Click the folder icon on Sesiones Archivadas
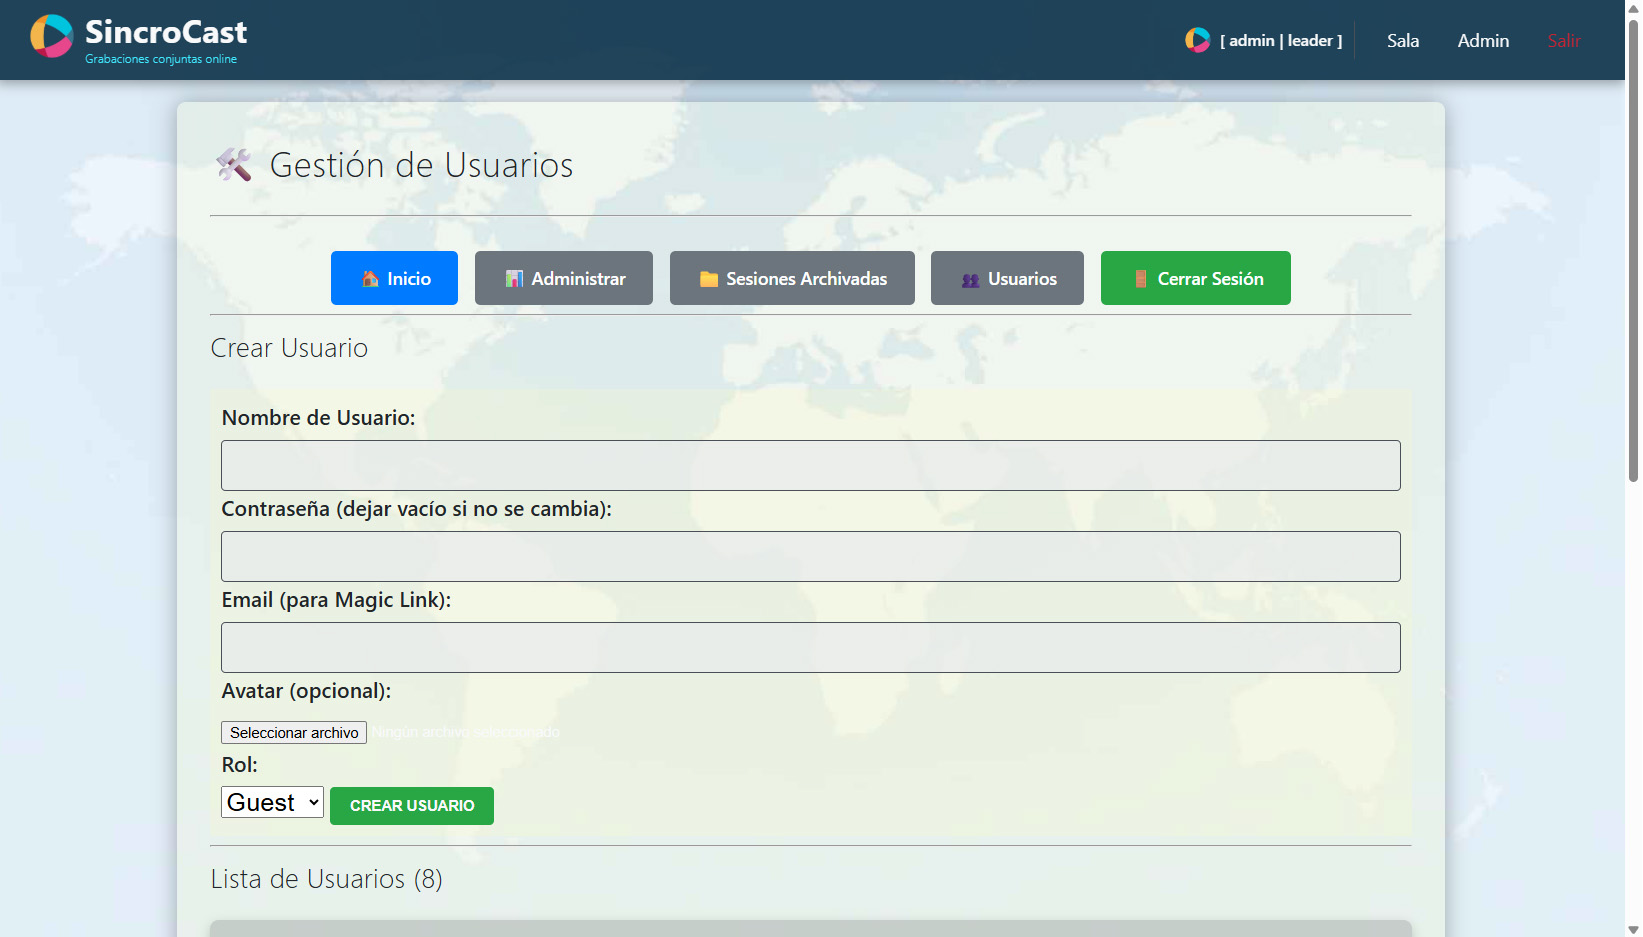This screenshot has height=937, width=1643. [710, 278]
